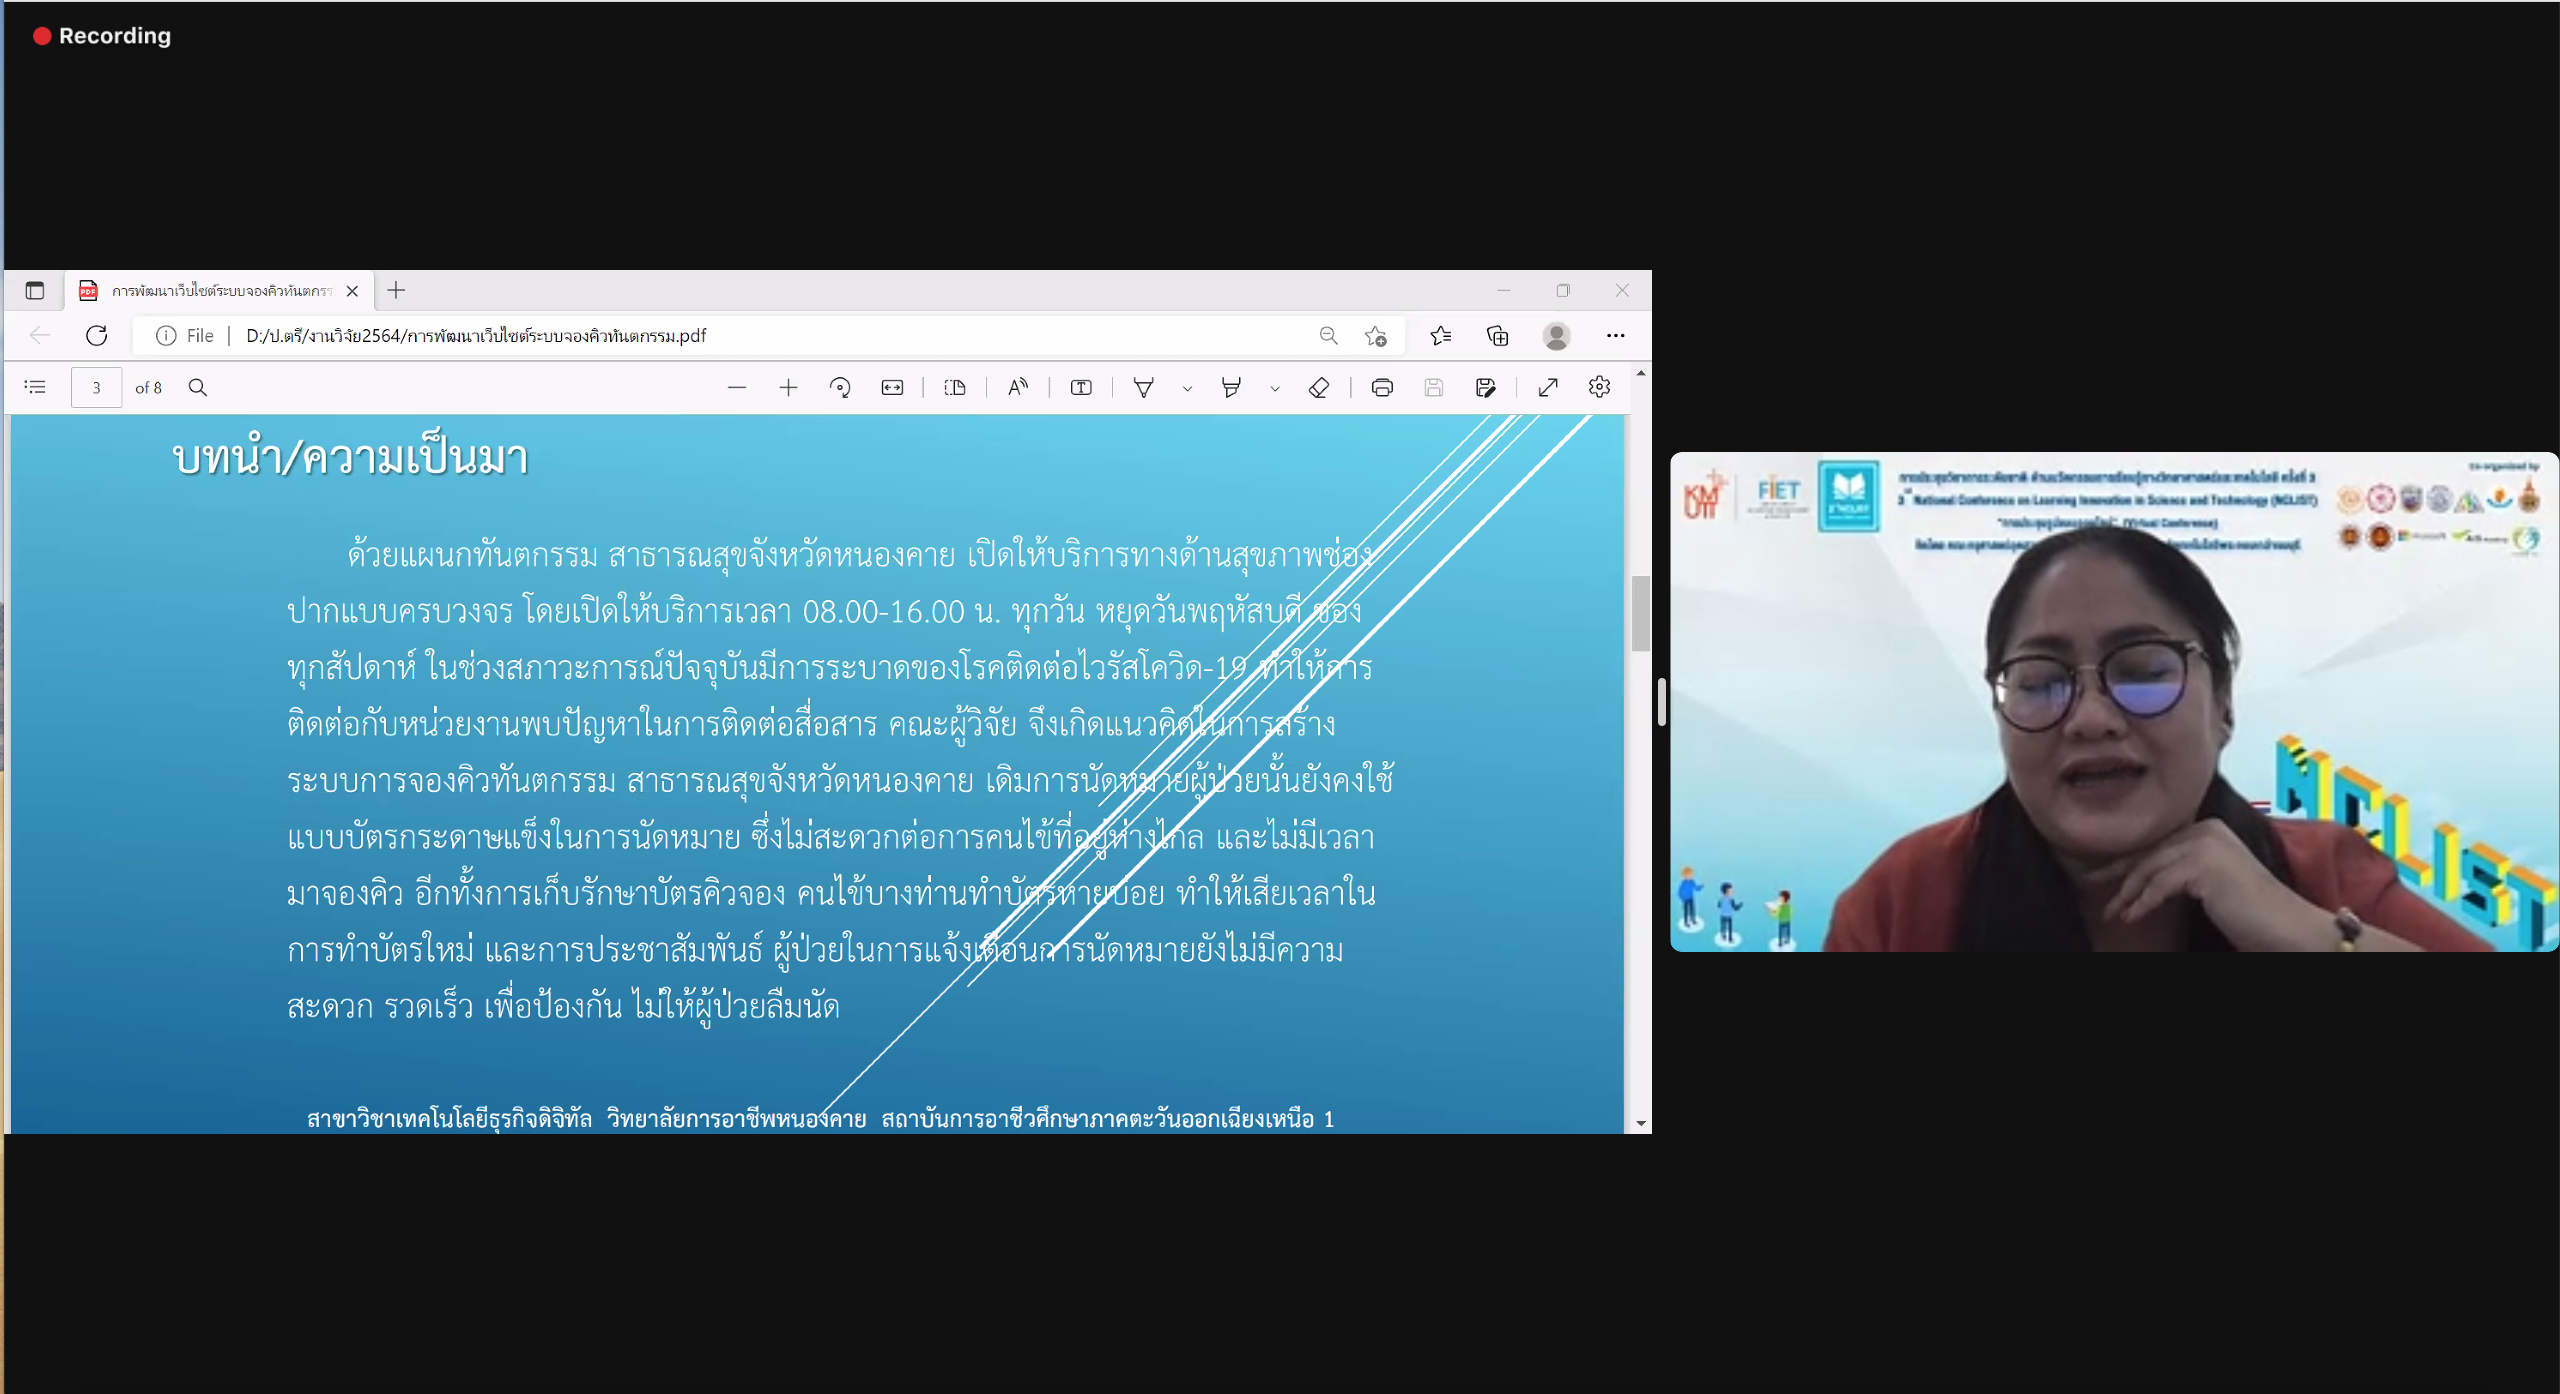Click the find in PDF search icon
The image size is (2560, 1394).
[198, 387]
